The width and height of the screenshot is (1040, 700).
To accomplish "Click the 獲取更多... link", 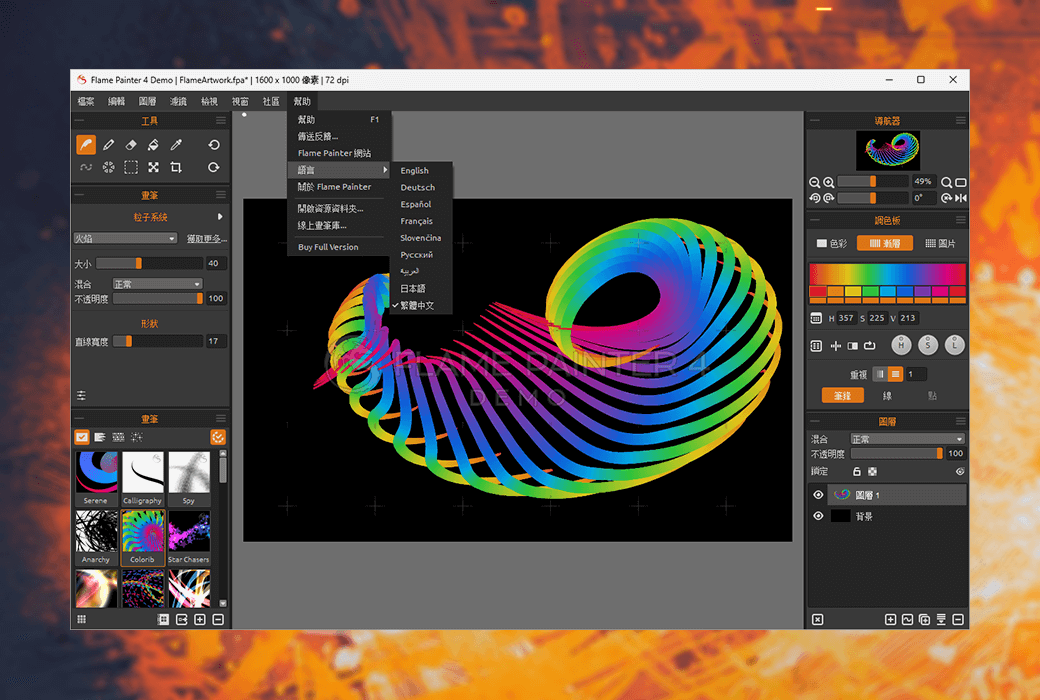I will [x=206, y=239].
